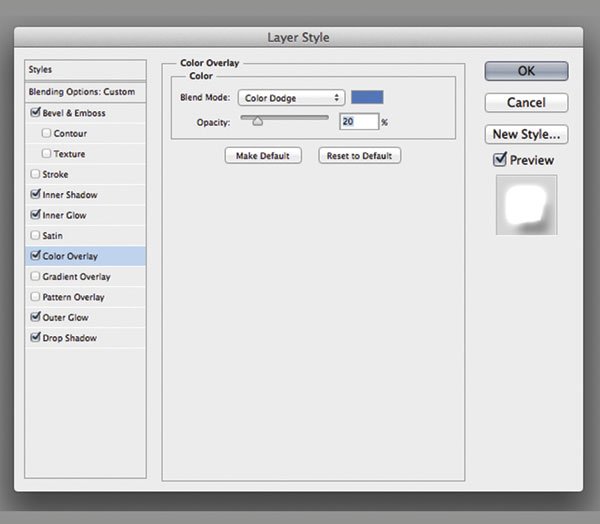Click the Opacity slider handle
Screen dimensions: 600x524
(x=257, y=121)
